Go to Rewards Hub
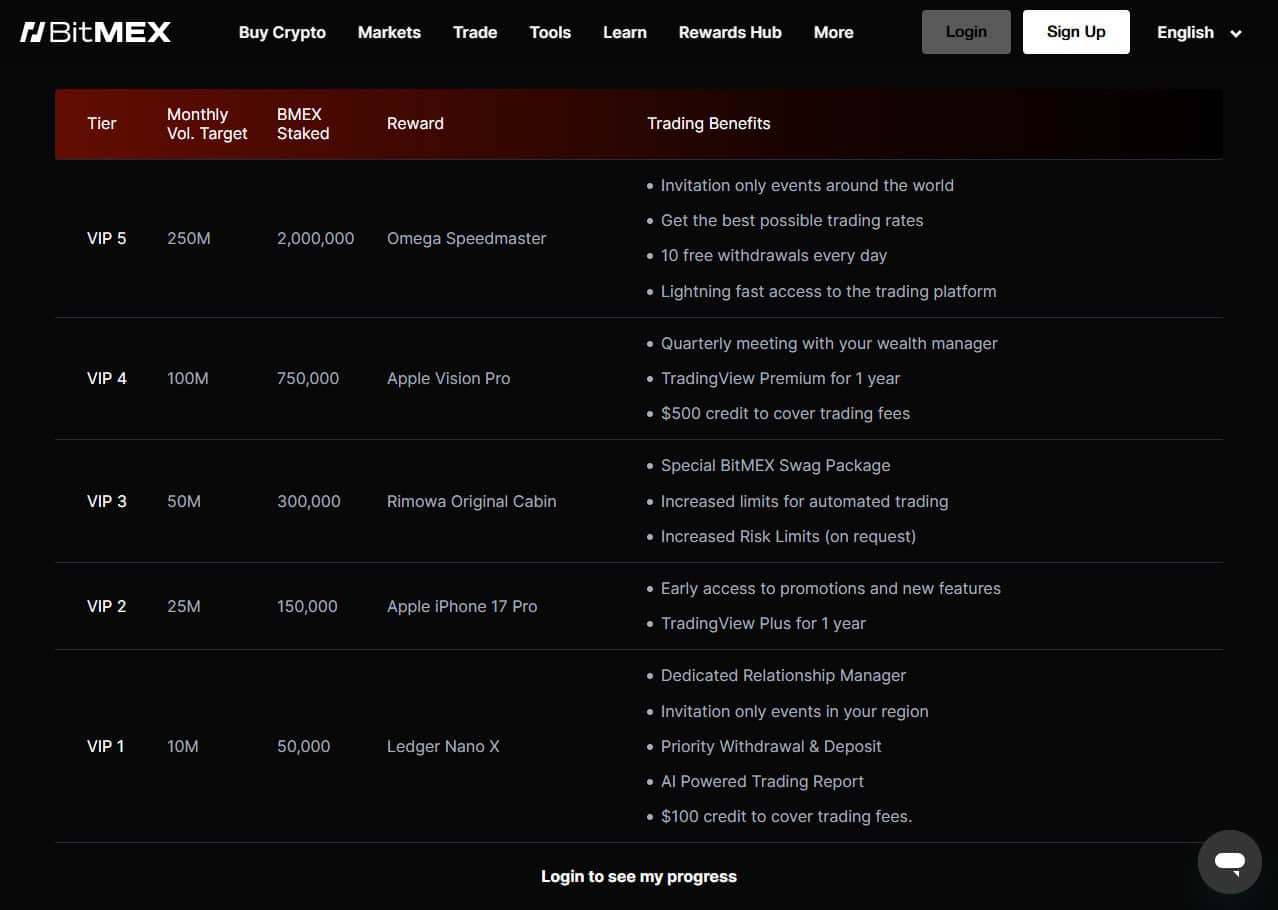1278x910 pixels. tap(730, 32)
